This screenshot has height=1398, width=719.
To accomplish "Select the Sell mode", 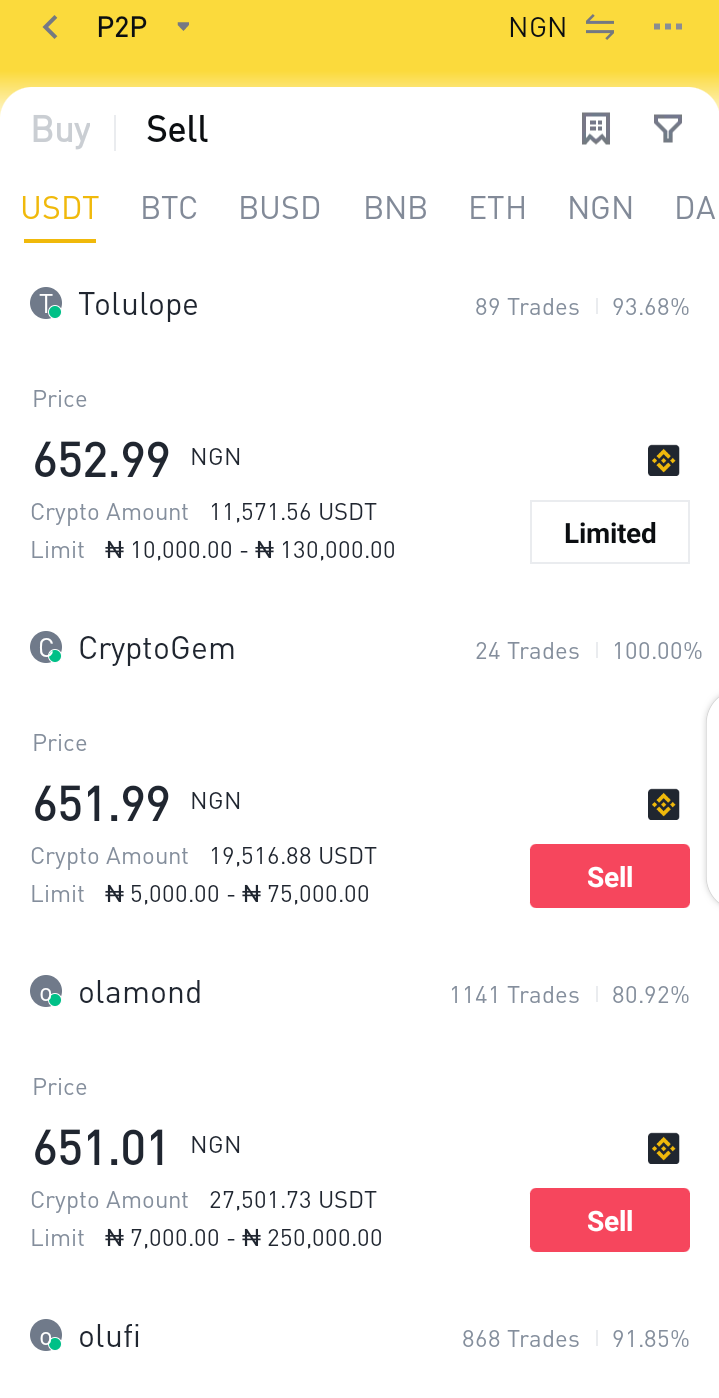I will [x=177, y=130].
